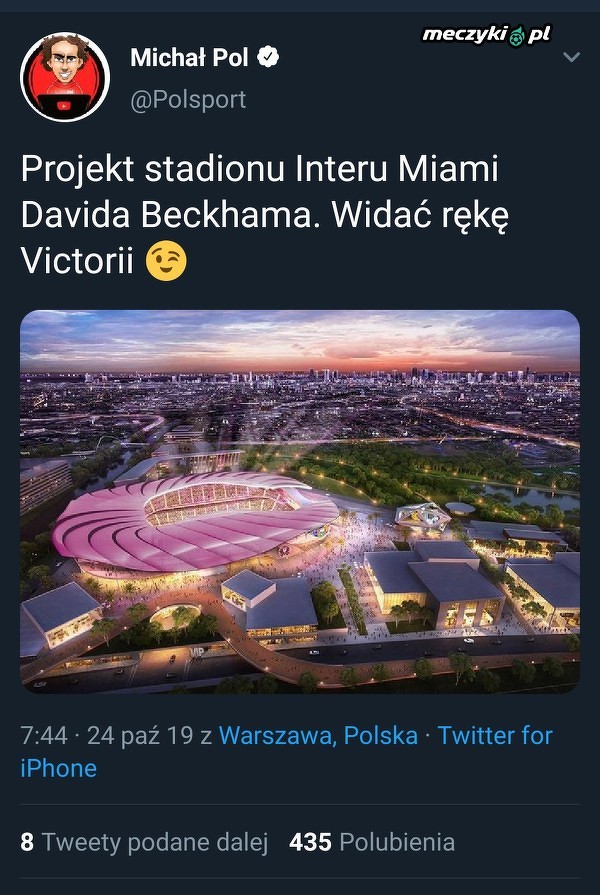This screenshot has height=895, width=600.
Task: Open the Michał Pol display name
Action: click(x=190, y=58)
